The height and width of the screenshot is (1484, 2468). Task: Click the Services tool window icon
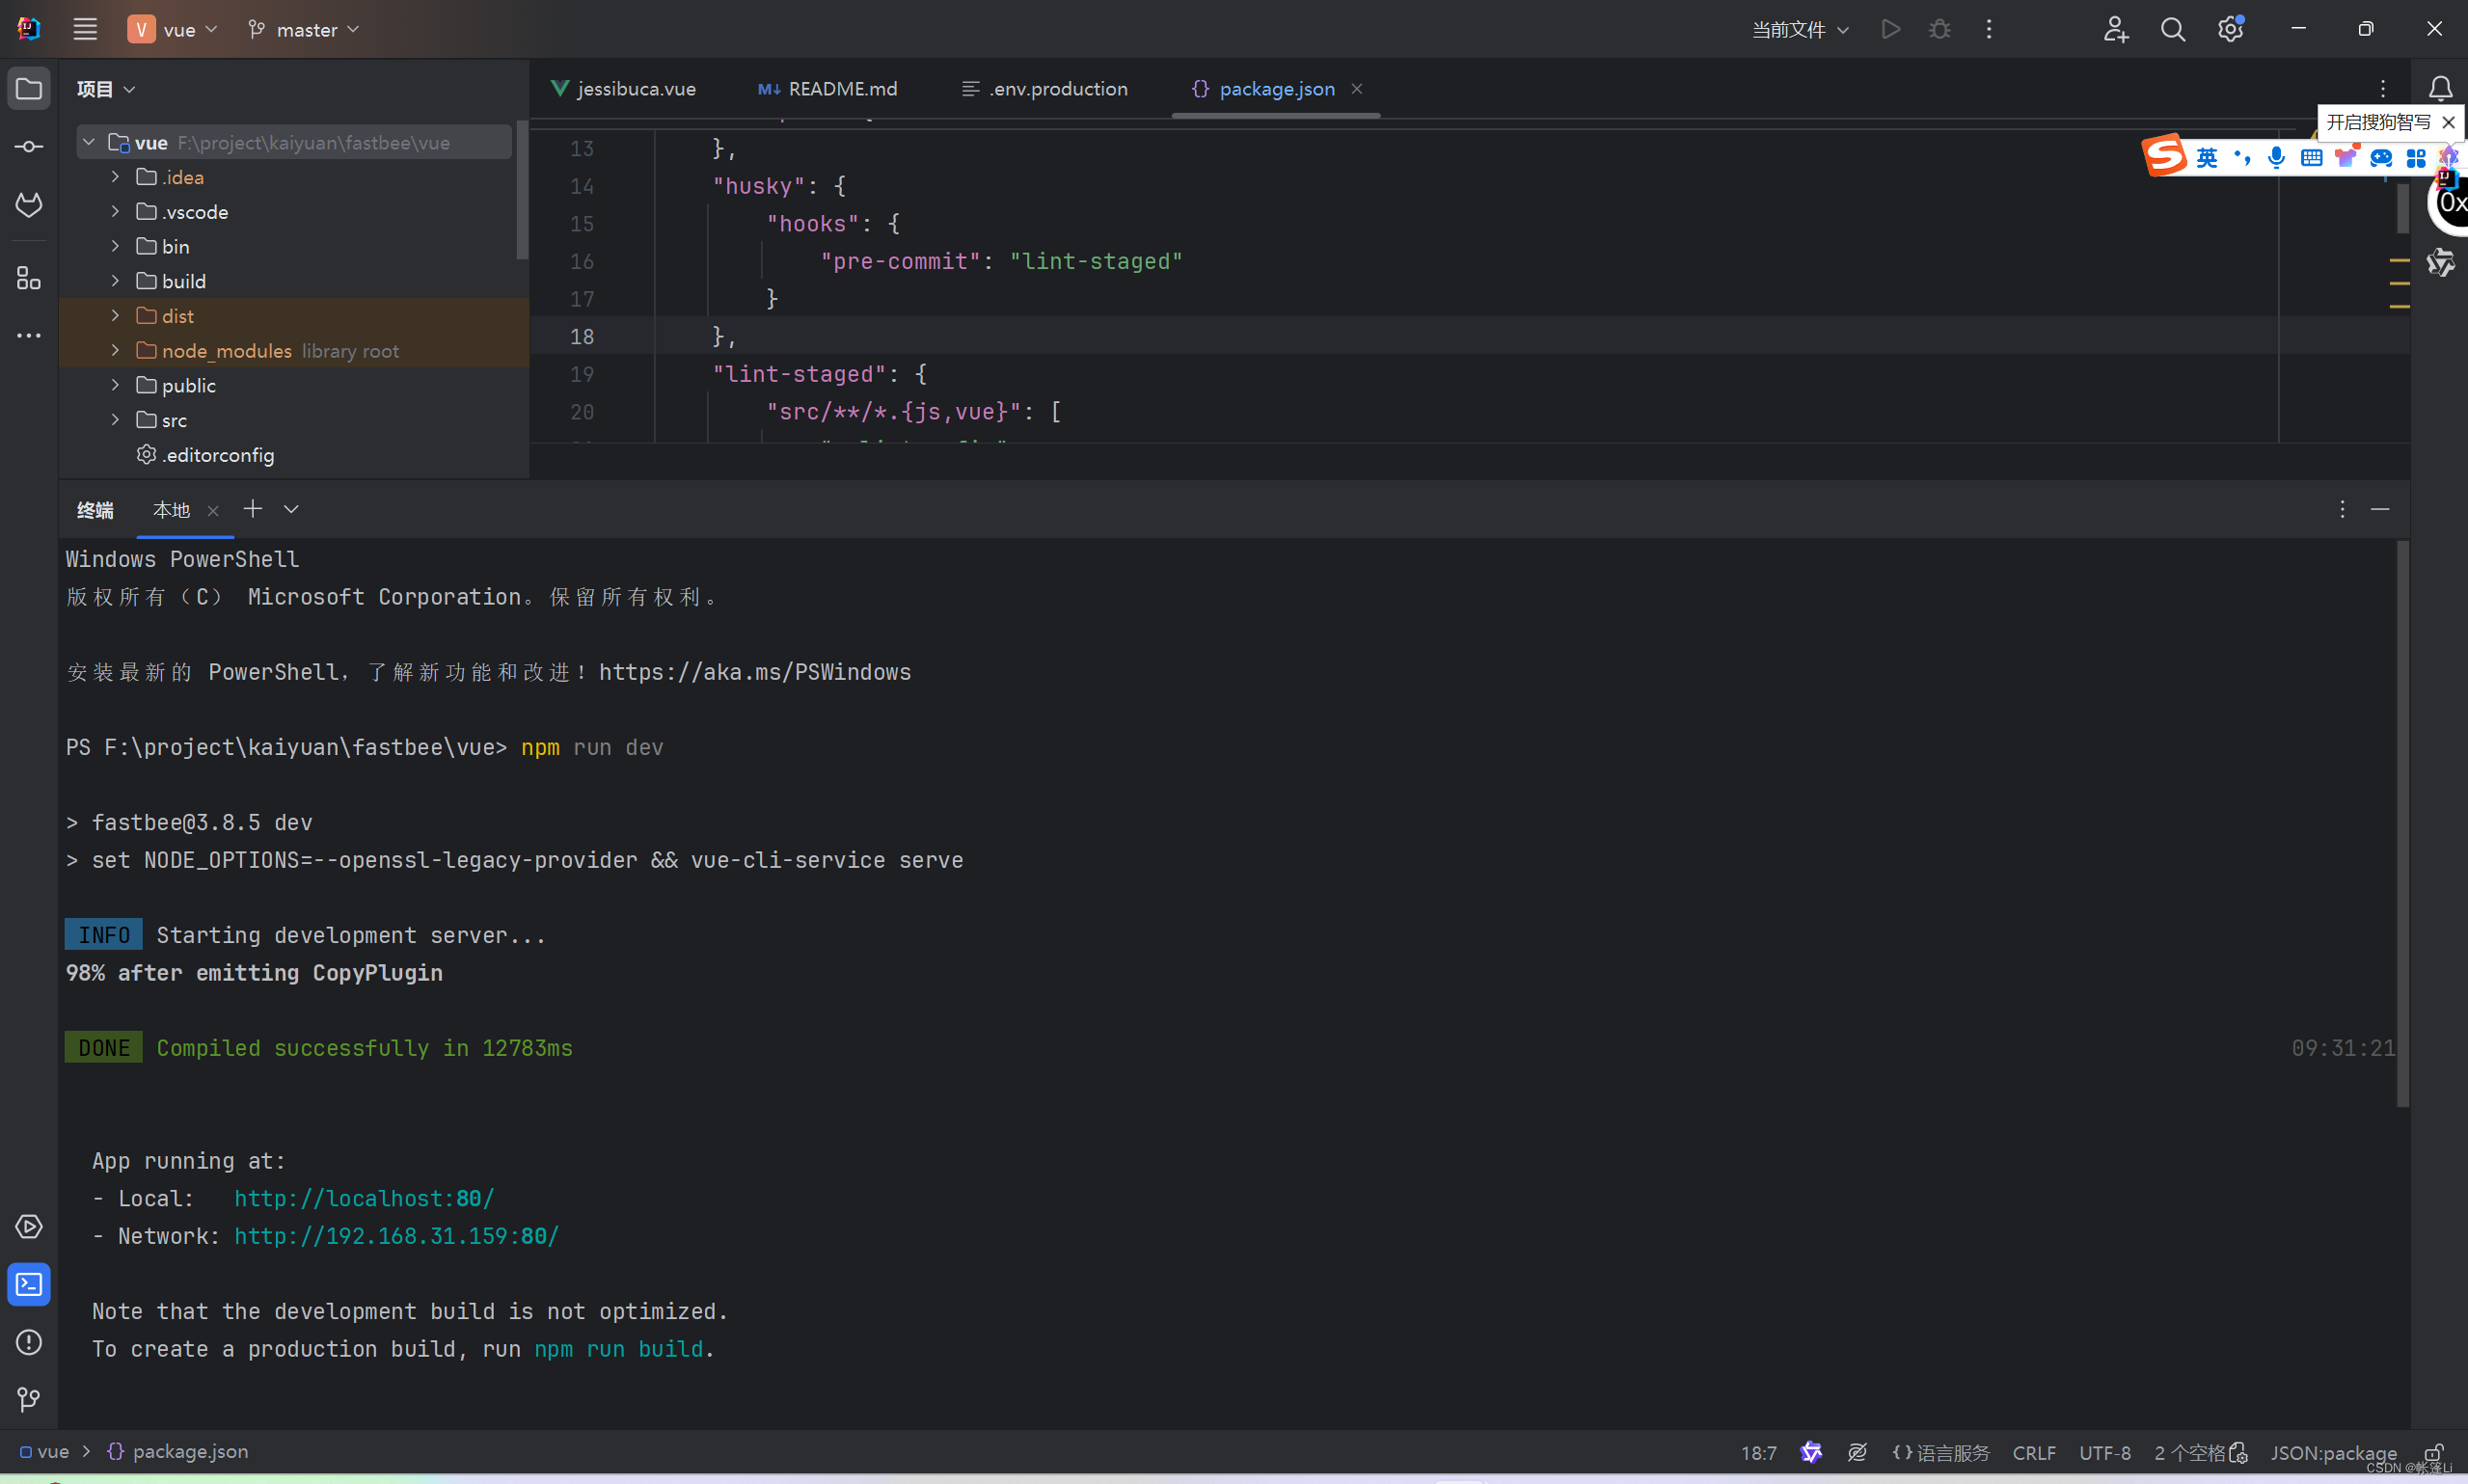28,1226
